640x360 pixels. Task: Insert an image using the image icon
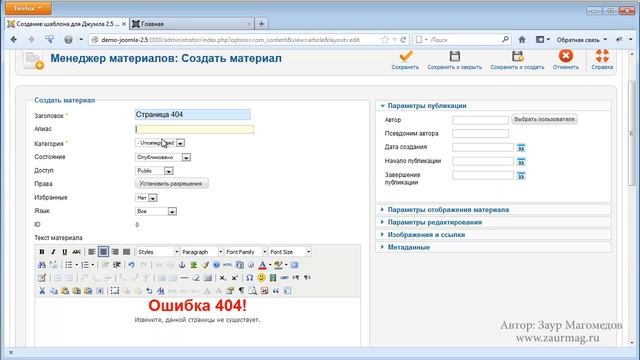point(193,265)
